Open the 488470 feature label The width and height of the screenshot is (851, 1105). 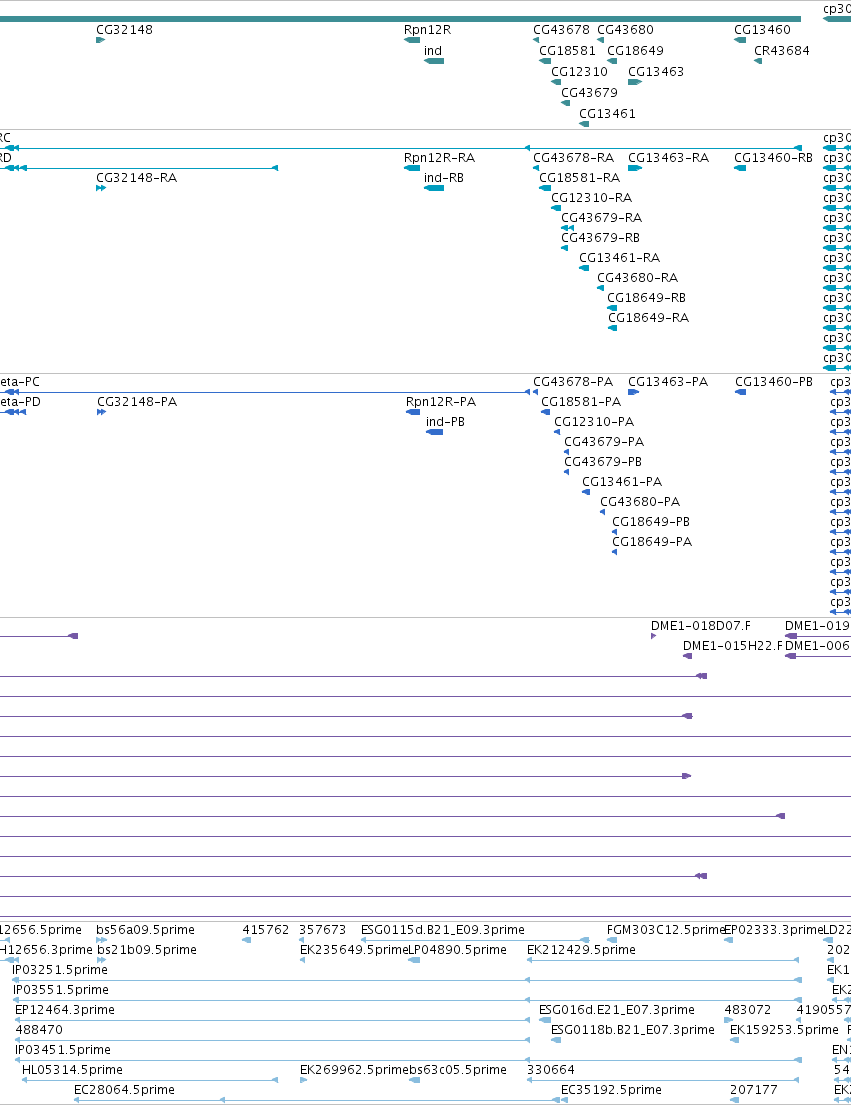(39, 1030)
